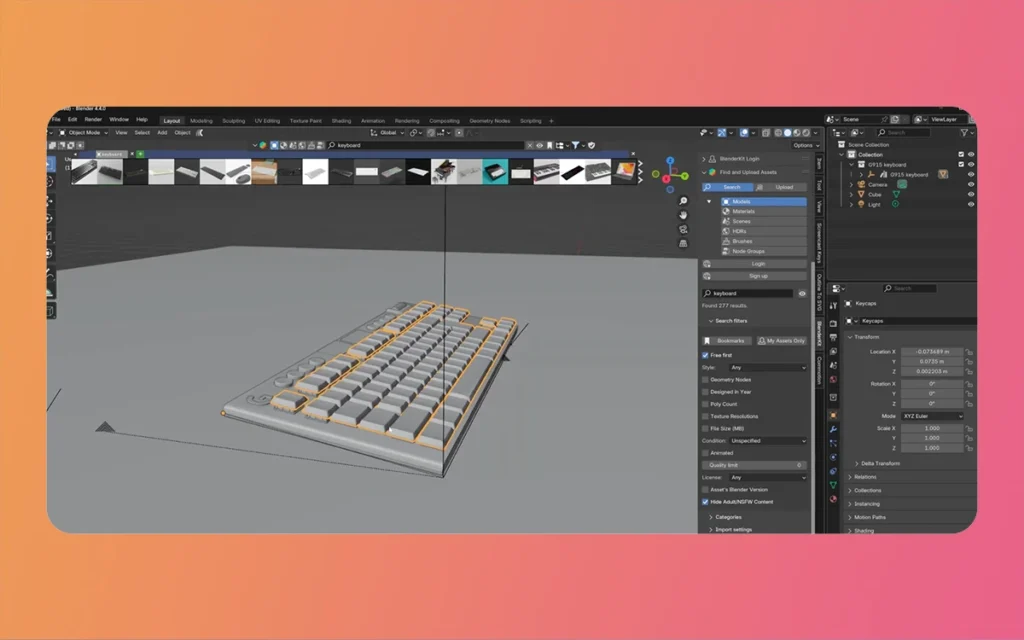Exclude Collection with its checkbox in outliner
The width and height of the screenshot is (1024, 640).
(961, 155)
